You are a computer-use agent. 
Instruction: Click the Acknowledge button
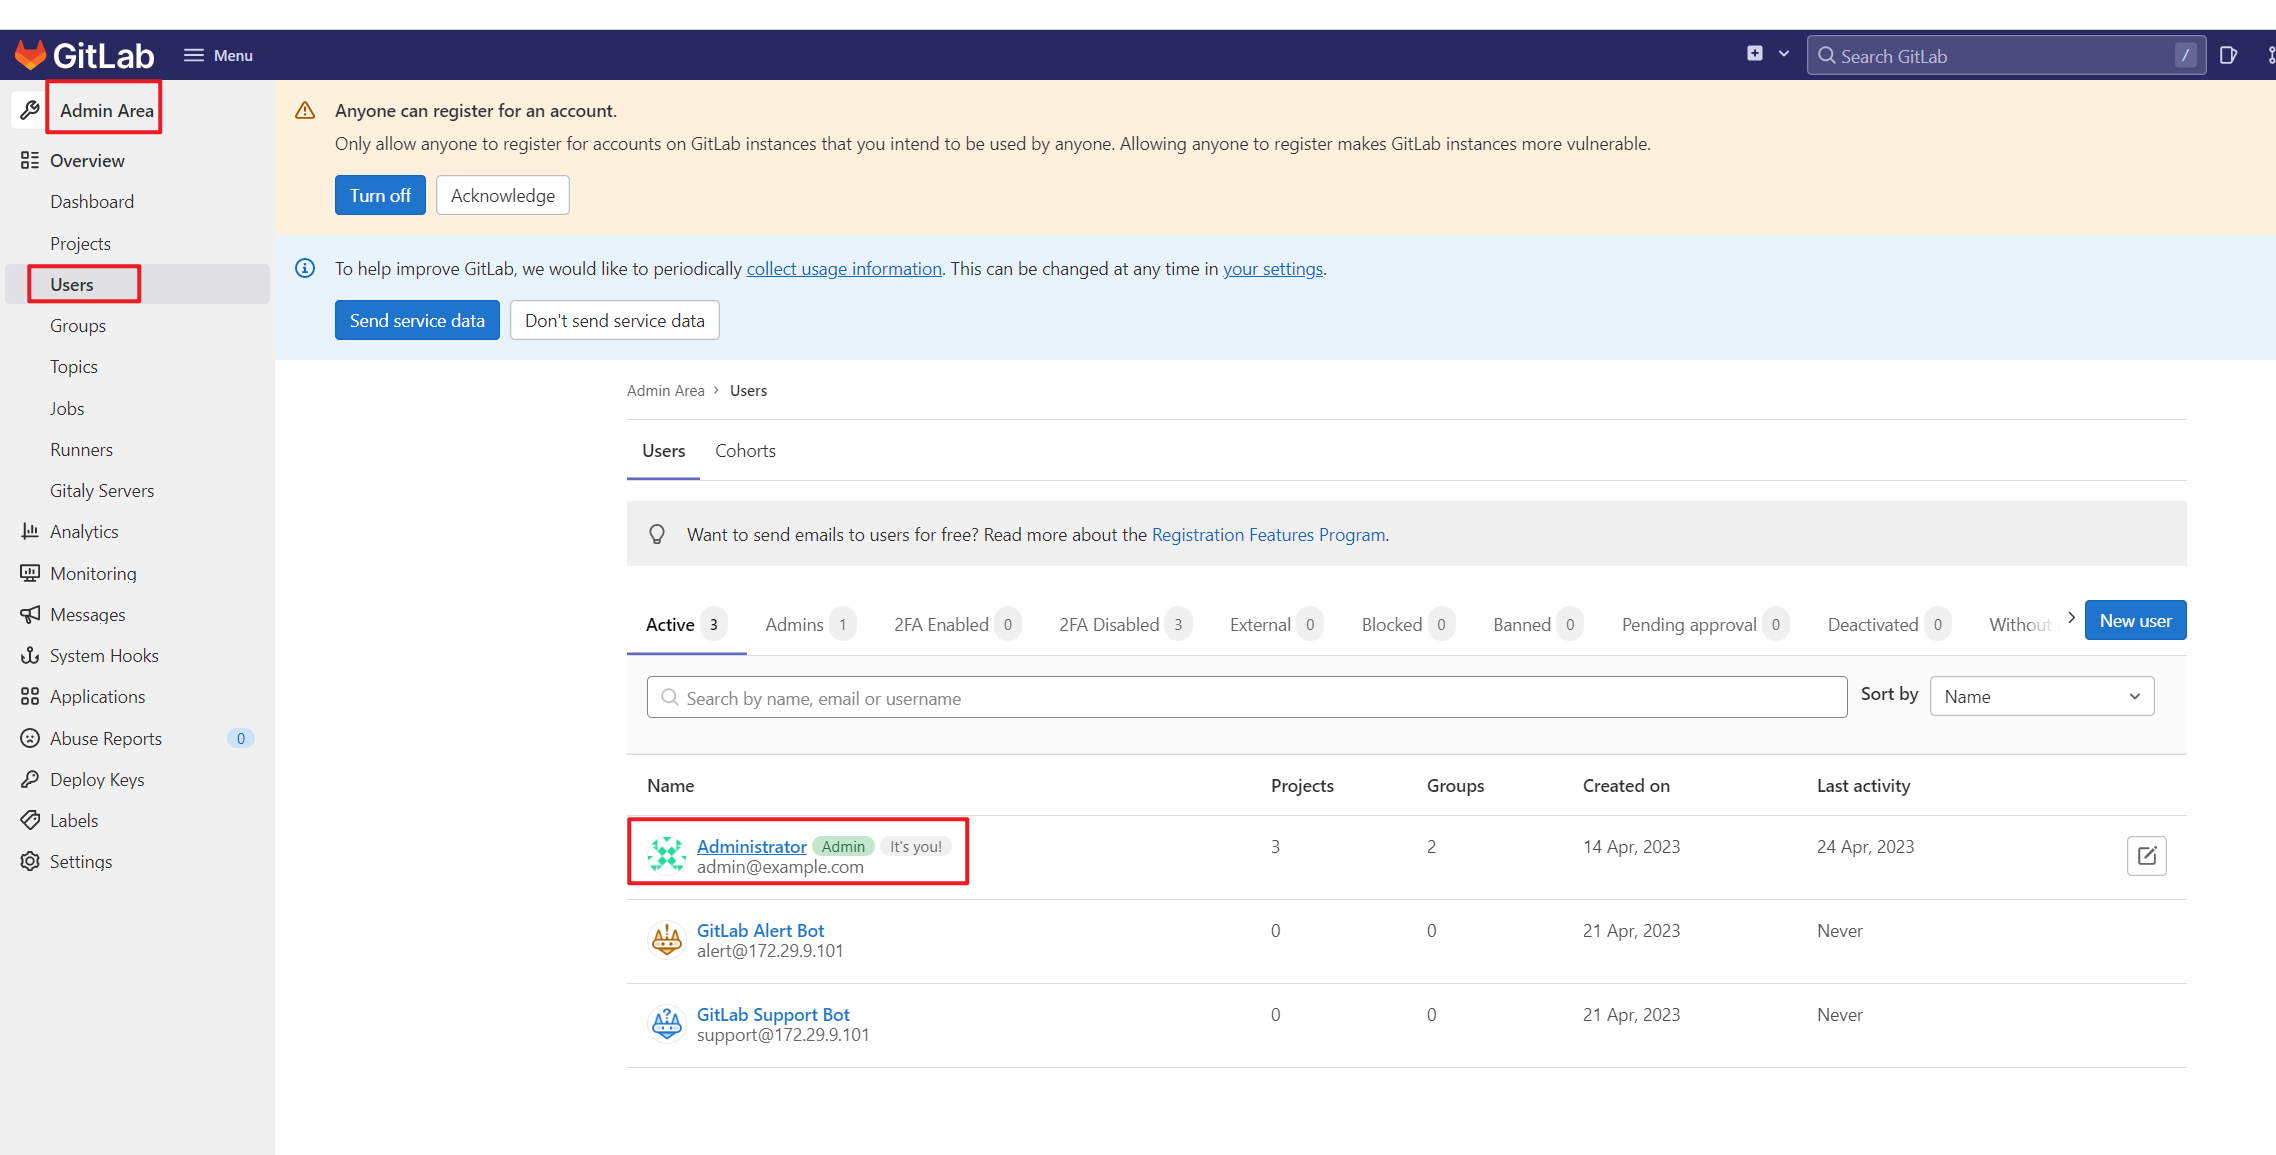click(x=503, y=195)
